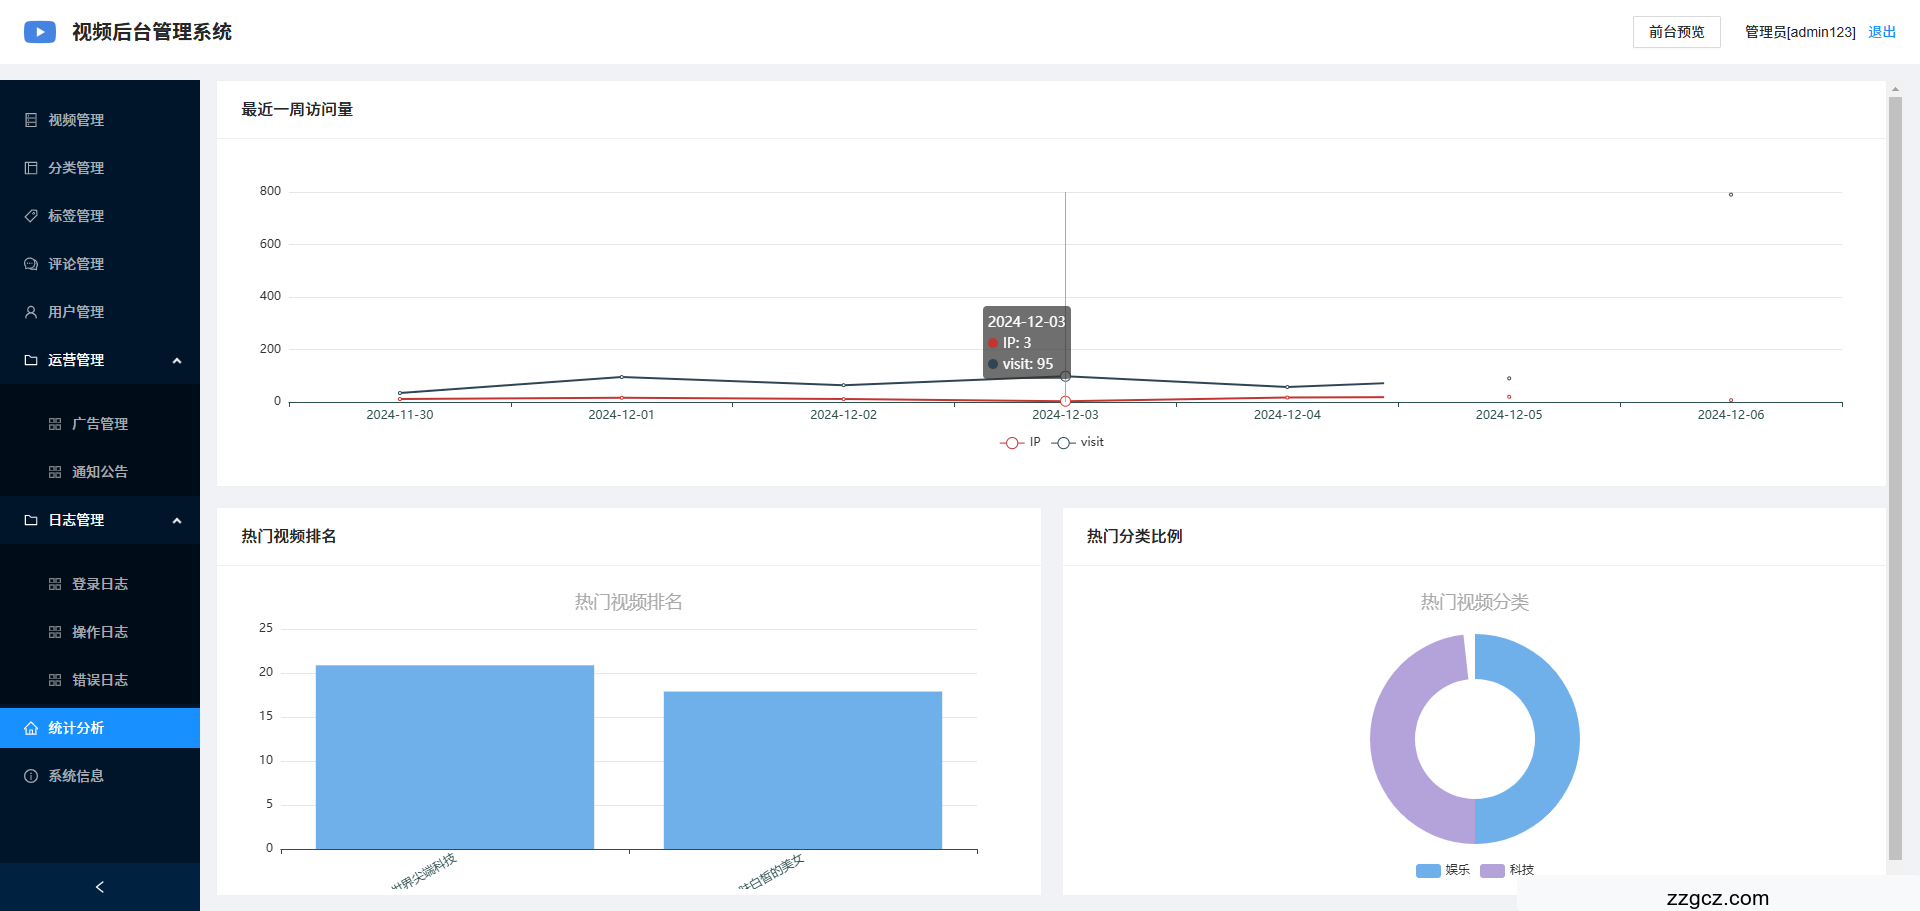Collapse the 运营管理 submenu arrow
The image size is (1920, 911).
tap(177, 360)
